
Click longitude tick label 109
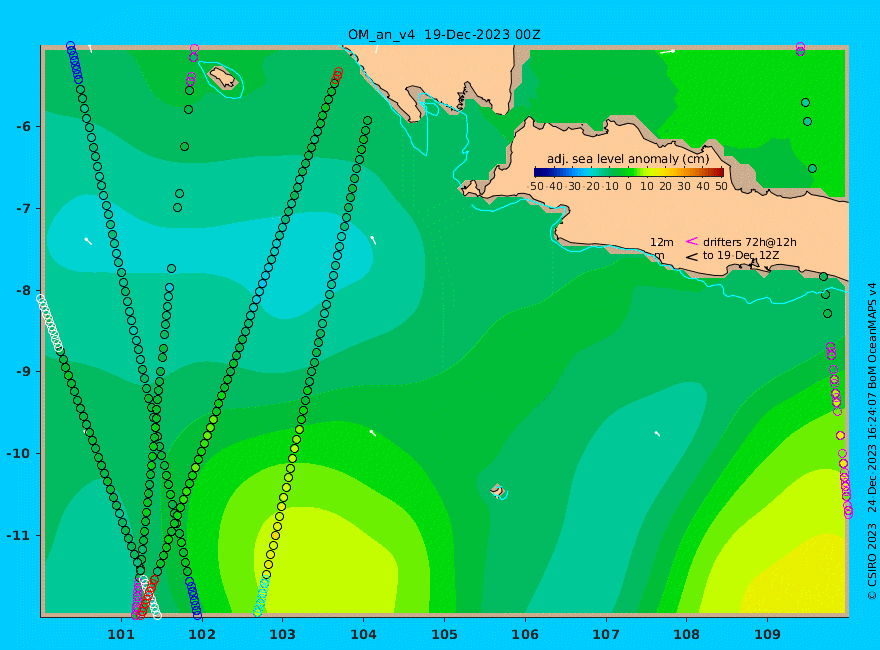click(x=767, y=635)
